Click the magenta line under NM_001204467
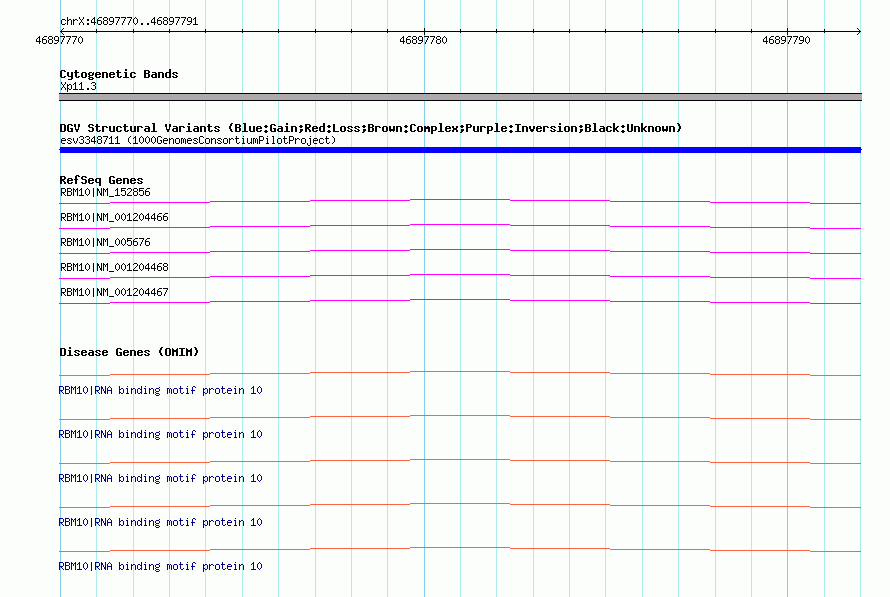Screen dimensions: 890x597 point(460,301)
